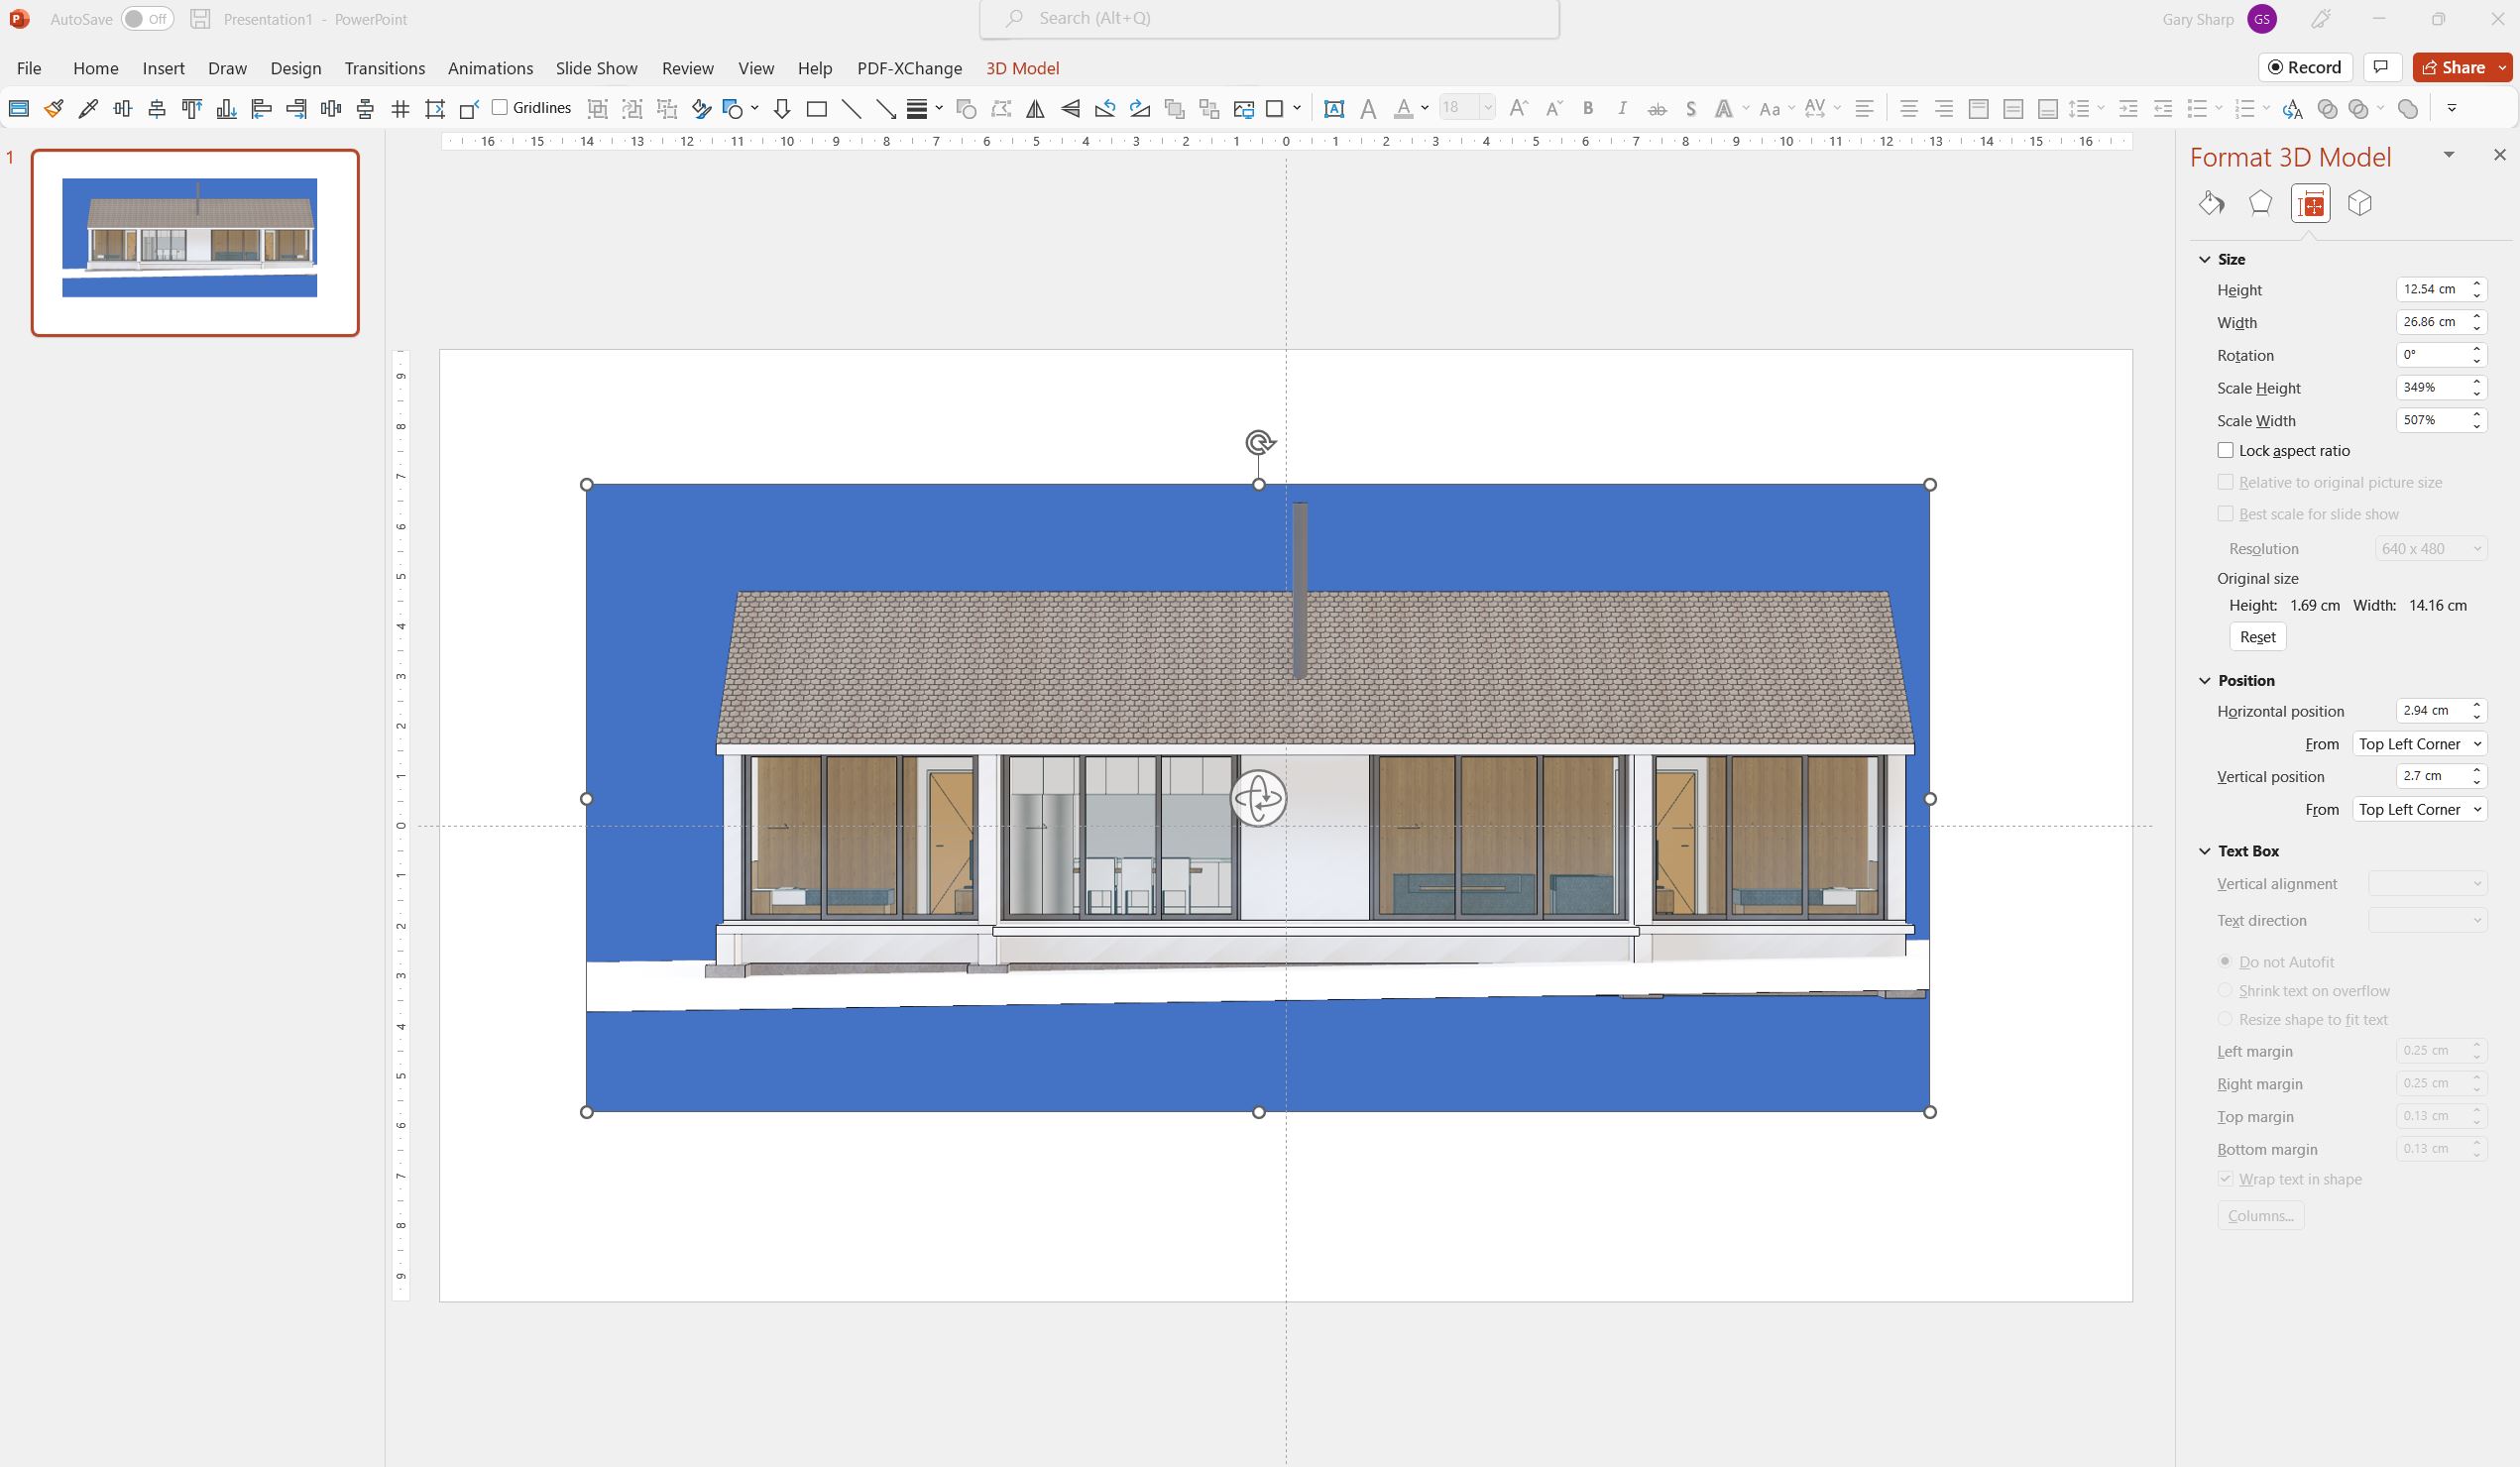The width and height of the screenshot is (2520, 1467).
Task: Insert a Text Box from toolbar
Action: pos(1333,108)
